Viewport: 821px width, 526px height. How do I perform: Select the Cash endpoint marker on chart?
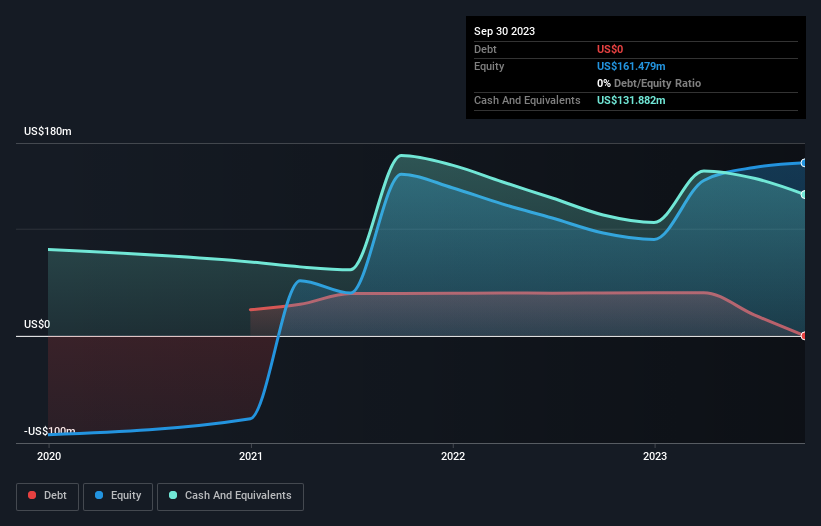point(804,195)
